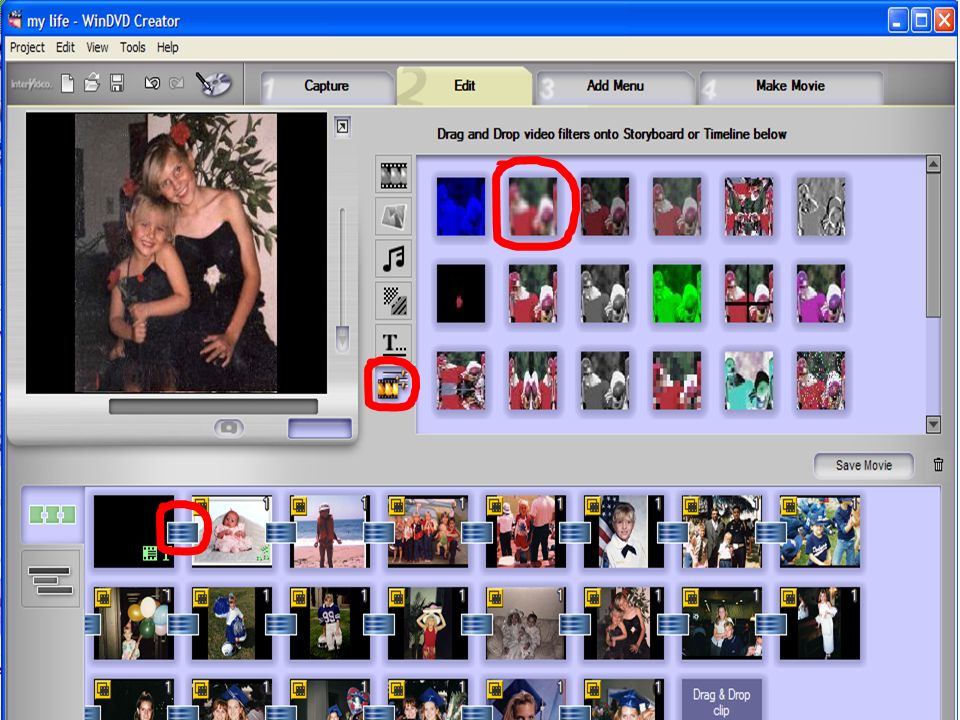Go to the Make Movie step tab

(790, 86)
